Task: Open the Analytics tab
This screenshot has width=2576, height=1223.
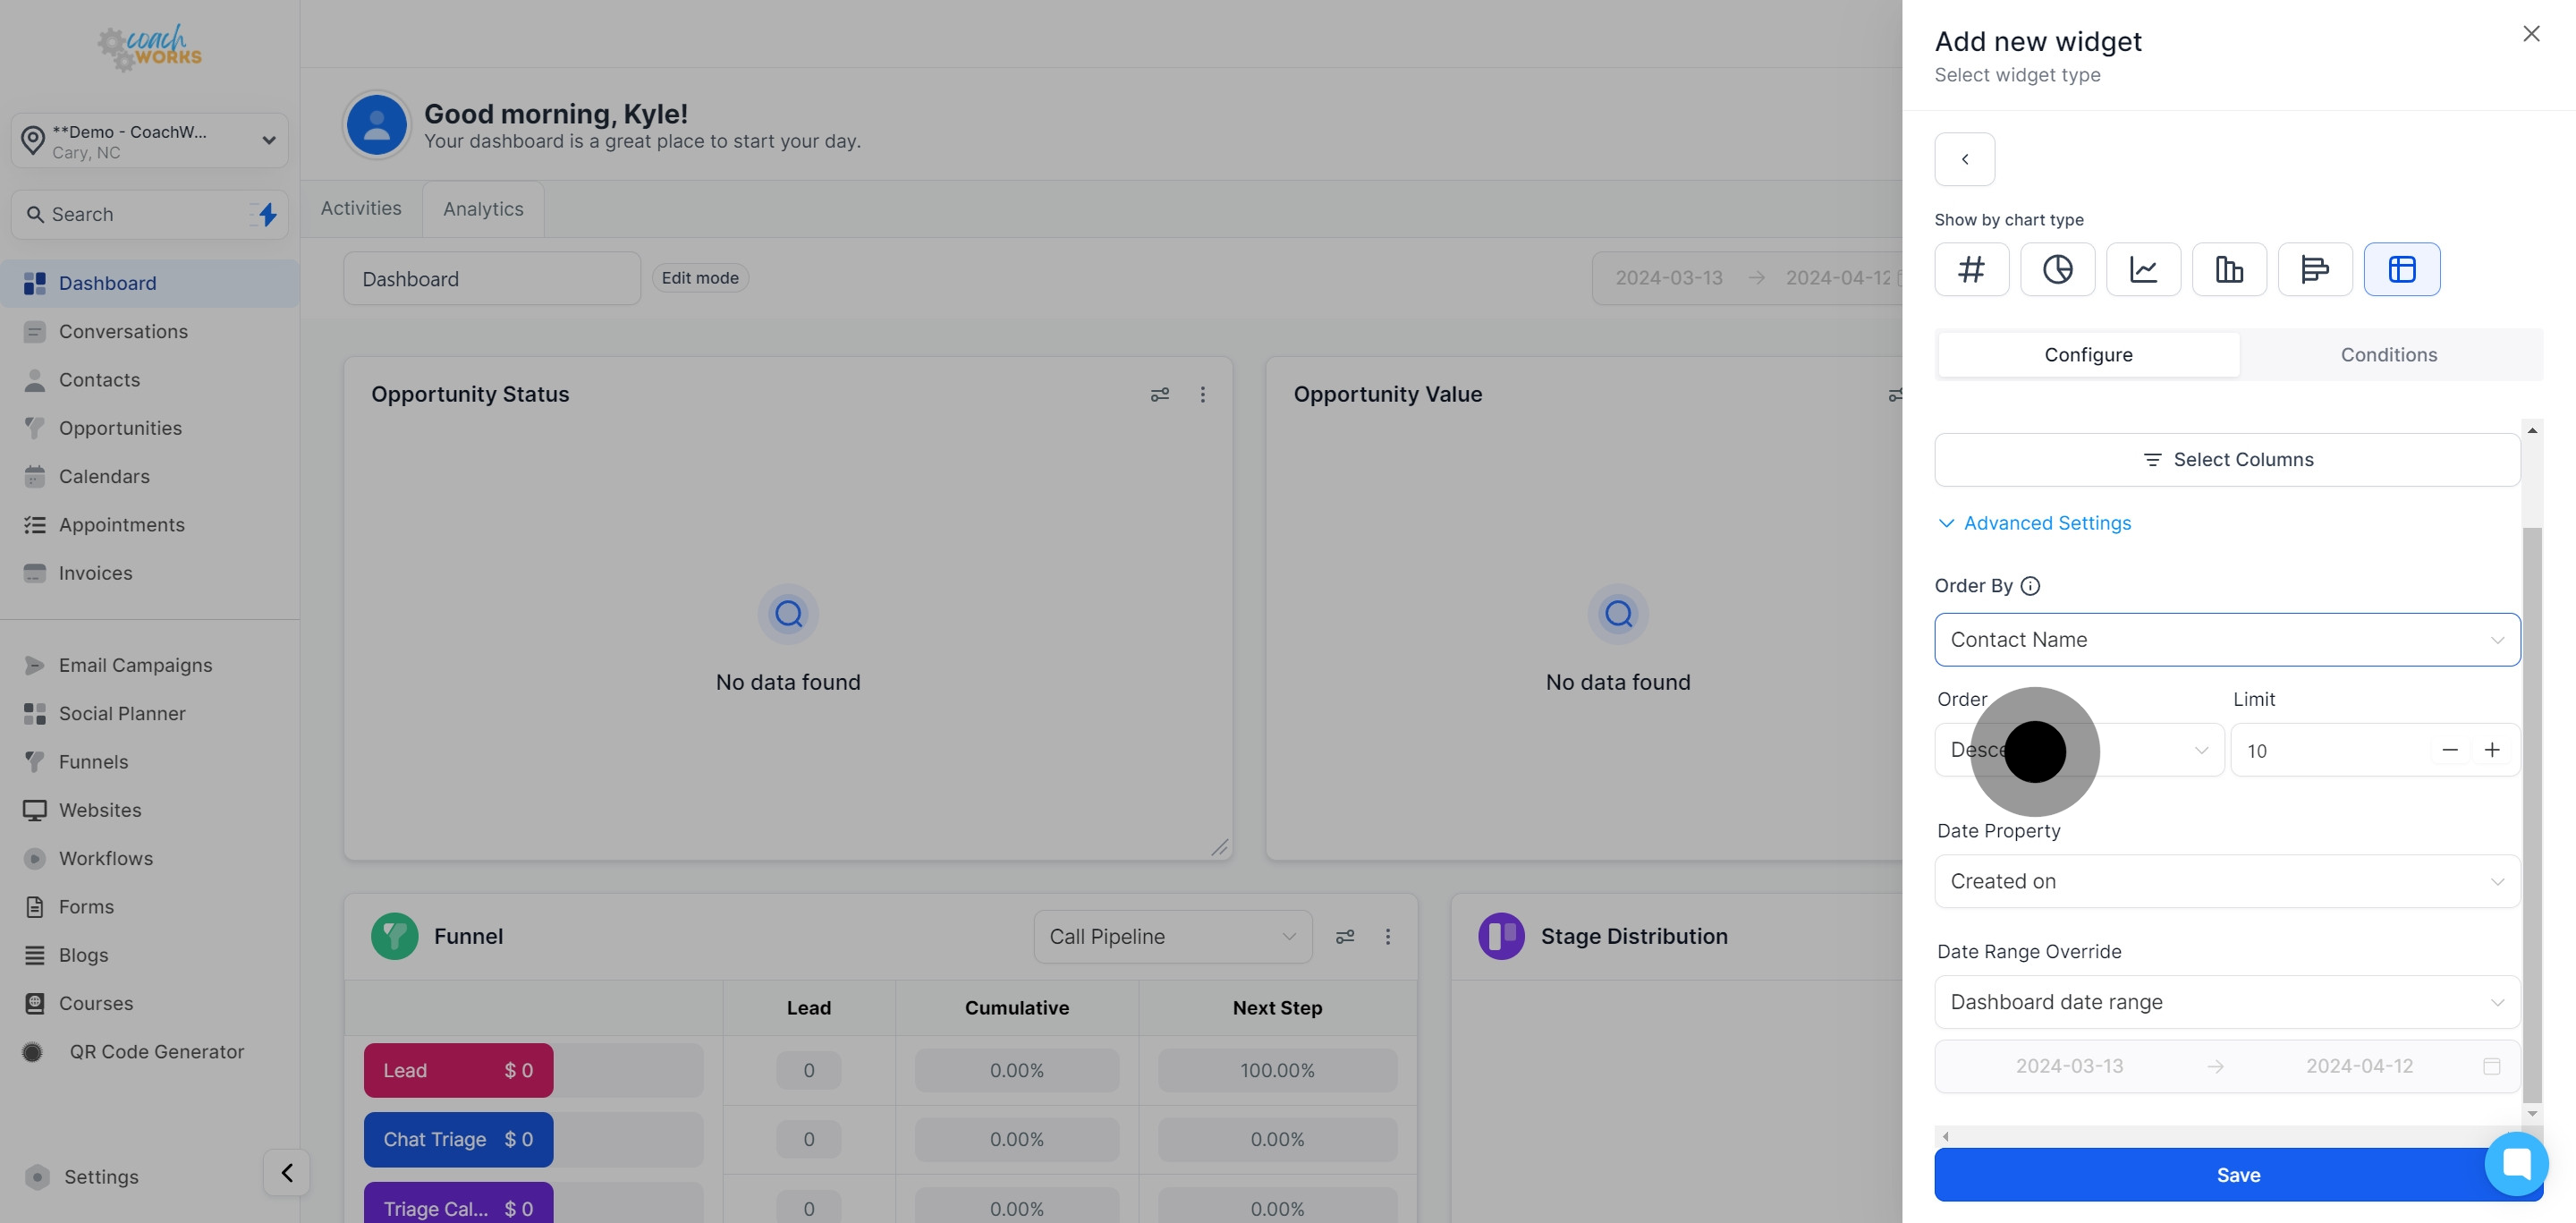Action: pyautogui.click(x=483, y=209)
